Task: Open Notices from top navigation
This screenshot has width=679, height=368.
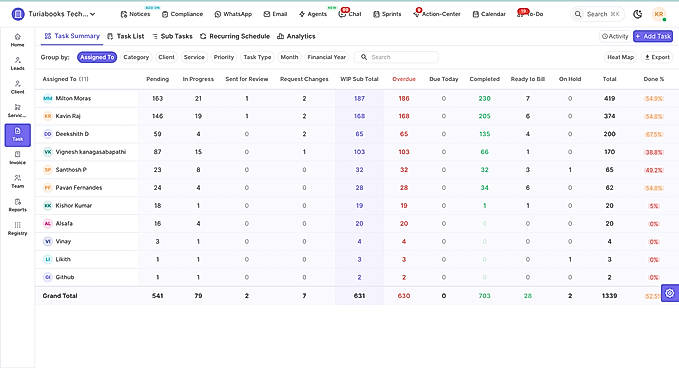Action: pyautogui.click(x=135, y=14)
